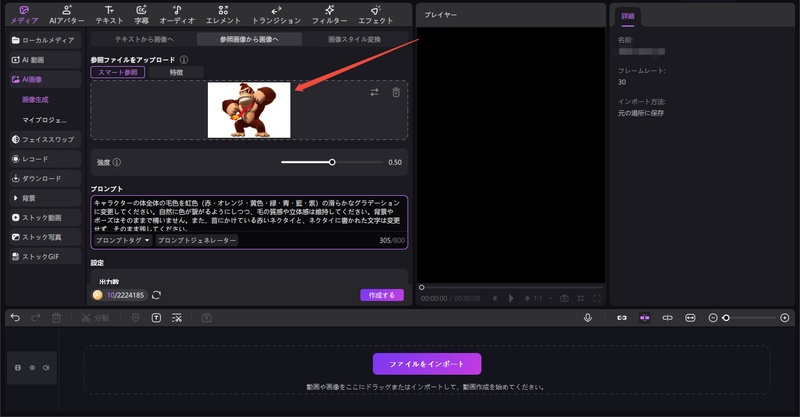Select the スマート参照 option
The height and width of the screenshot is (417, 800).
118,72
